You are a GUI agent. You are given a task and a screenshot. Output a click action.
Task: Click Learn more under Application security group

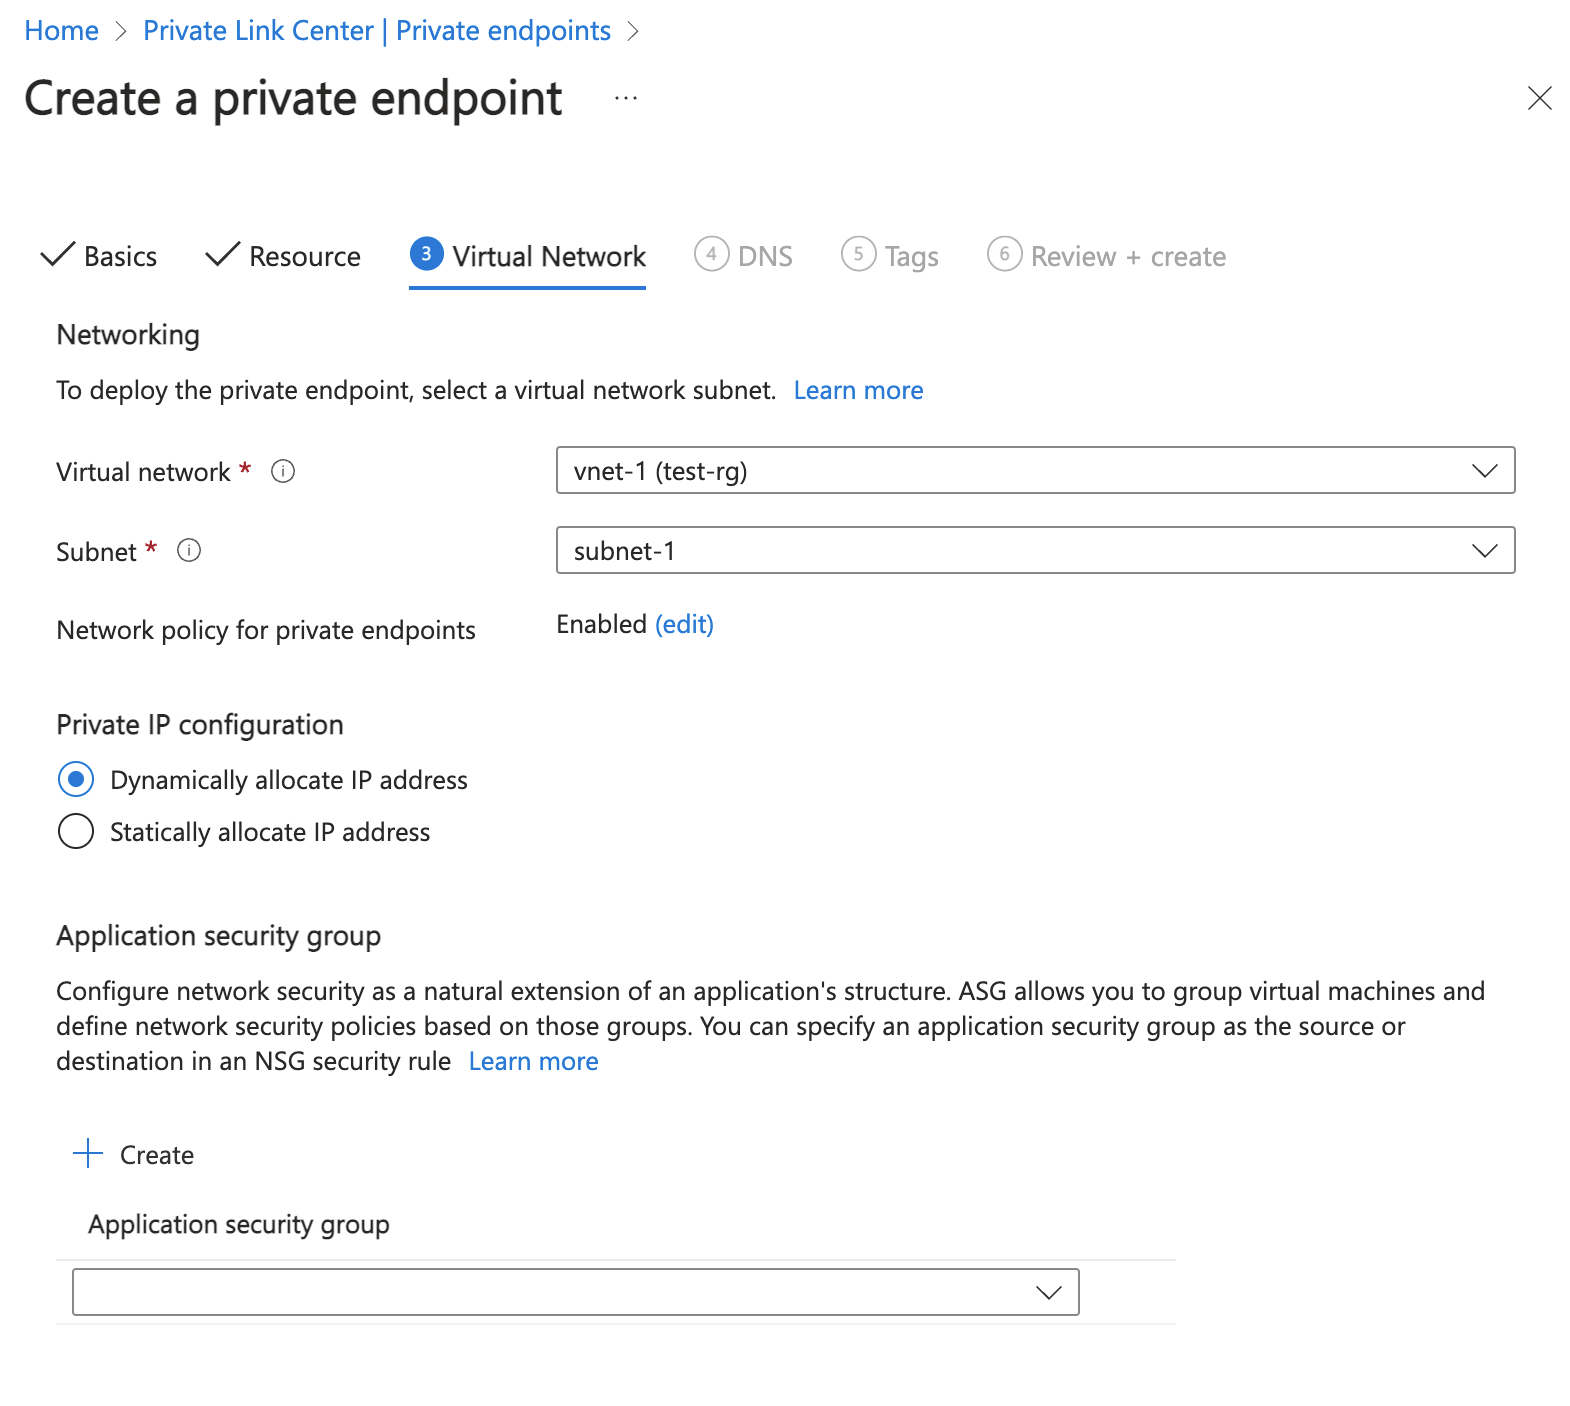coord(532,1061)
